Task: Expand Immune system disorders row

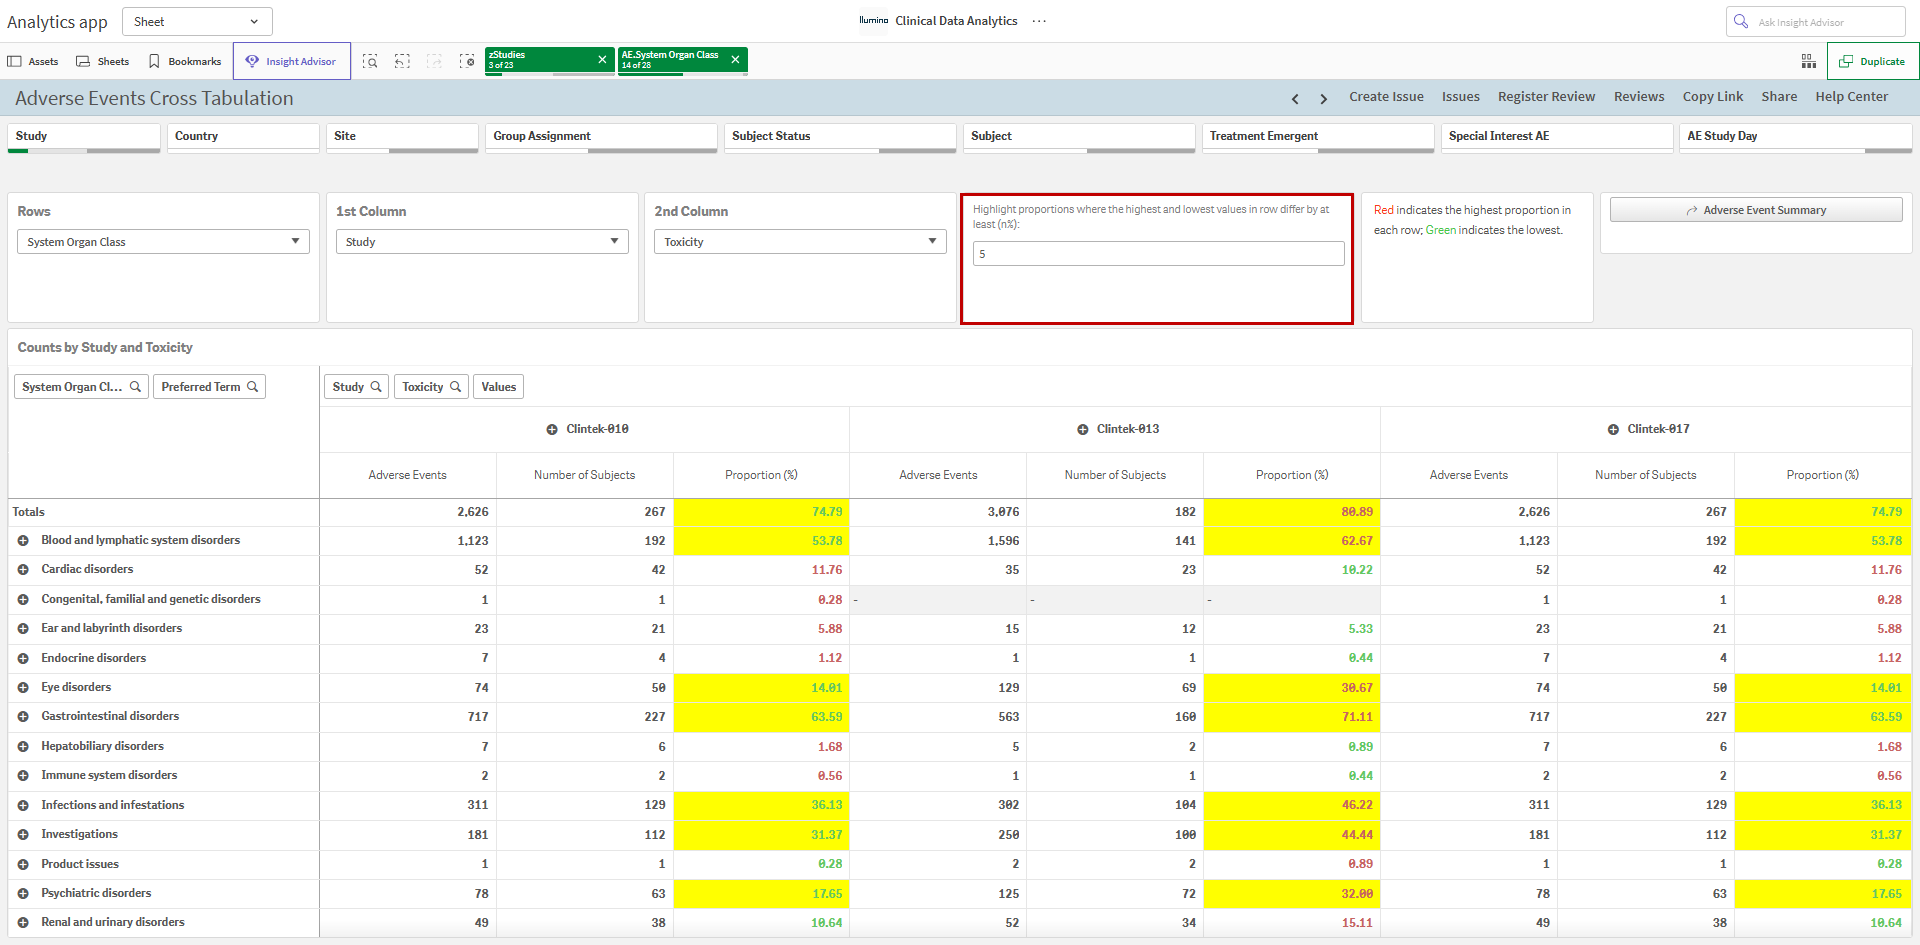Action: 23,776
